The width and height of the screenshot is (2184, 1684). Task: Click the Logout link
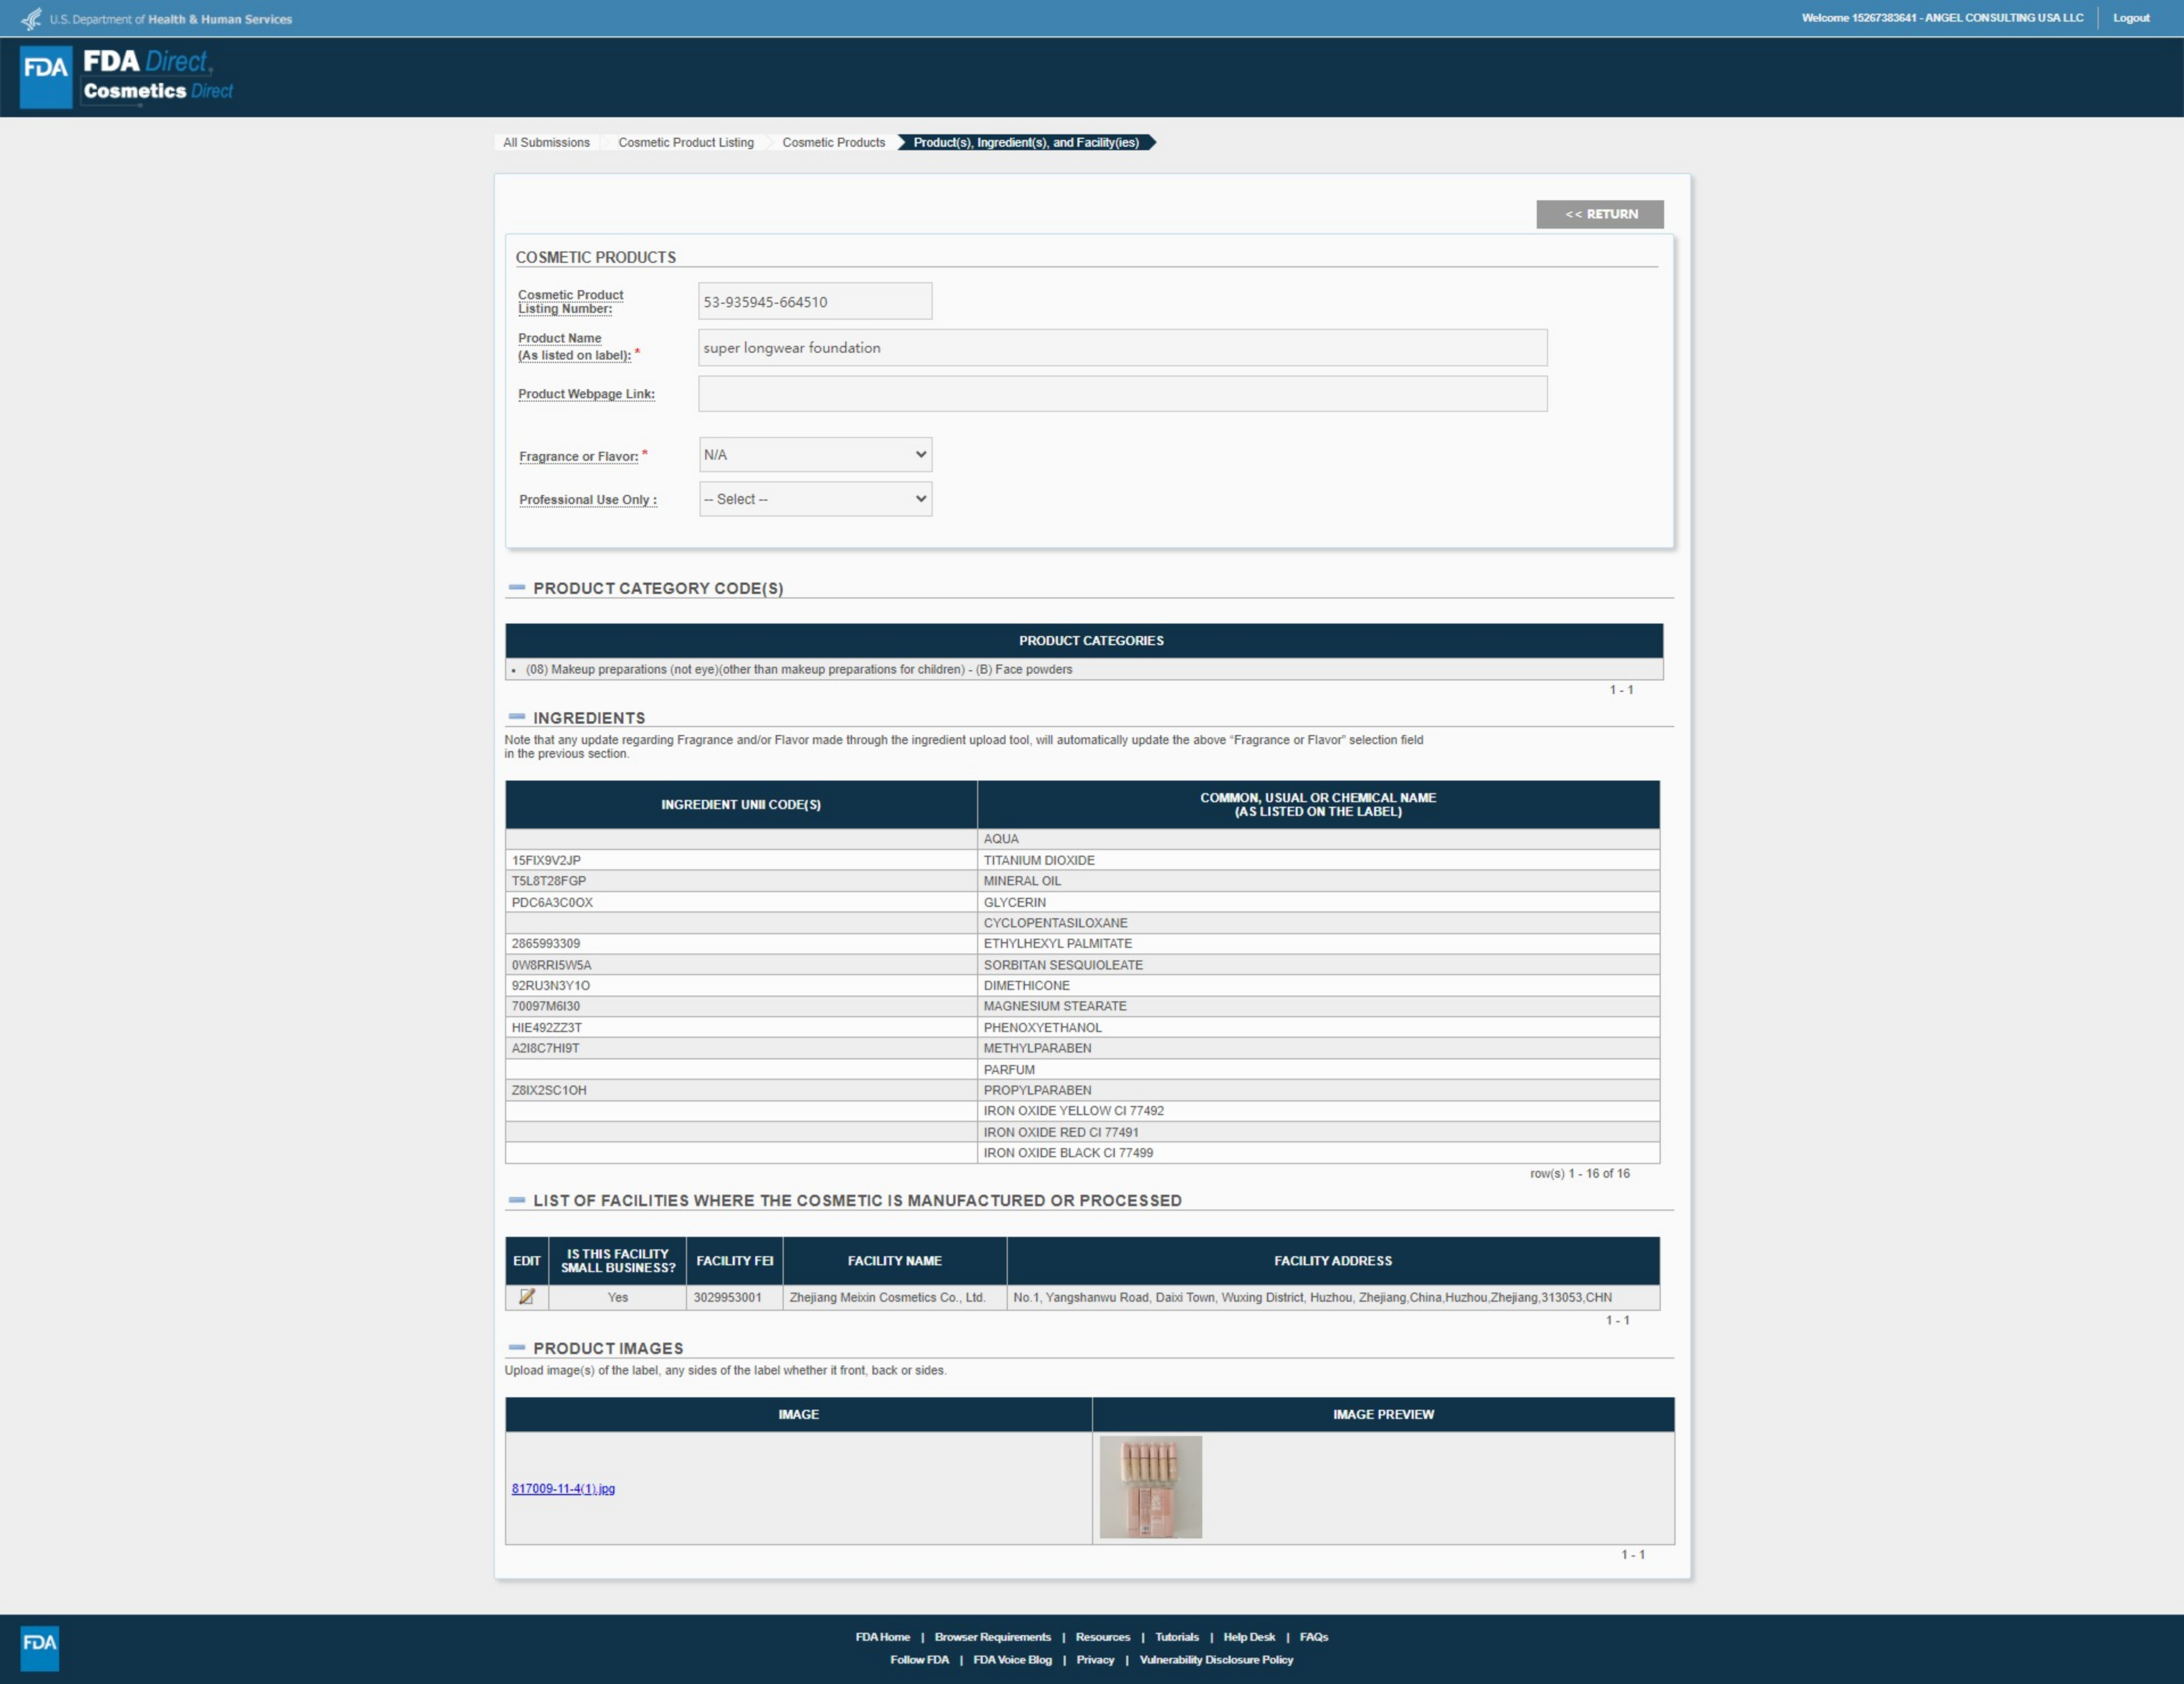(2130, 18)
